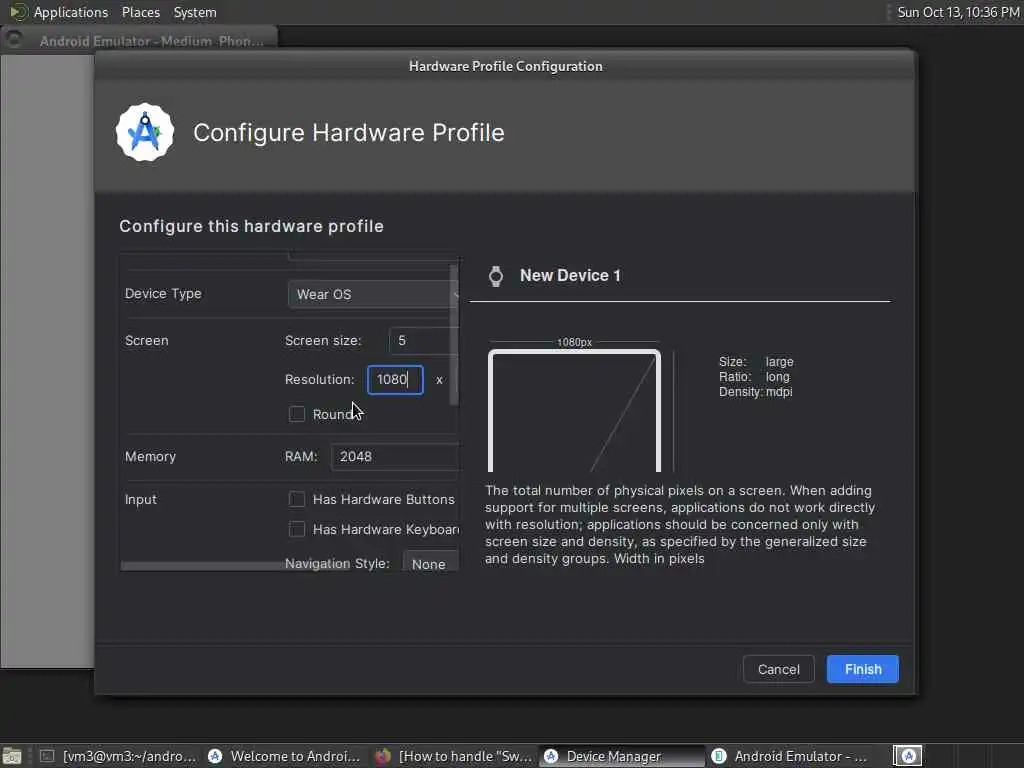Switch to Device Manager taskbar item
Image resolution: width=1024 pixels, height=768 pixels.
coord(622,756)
